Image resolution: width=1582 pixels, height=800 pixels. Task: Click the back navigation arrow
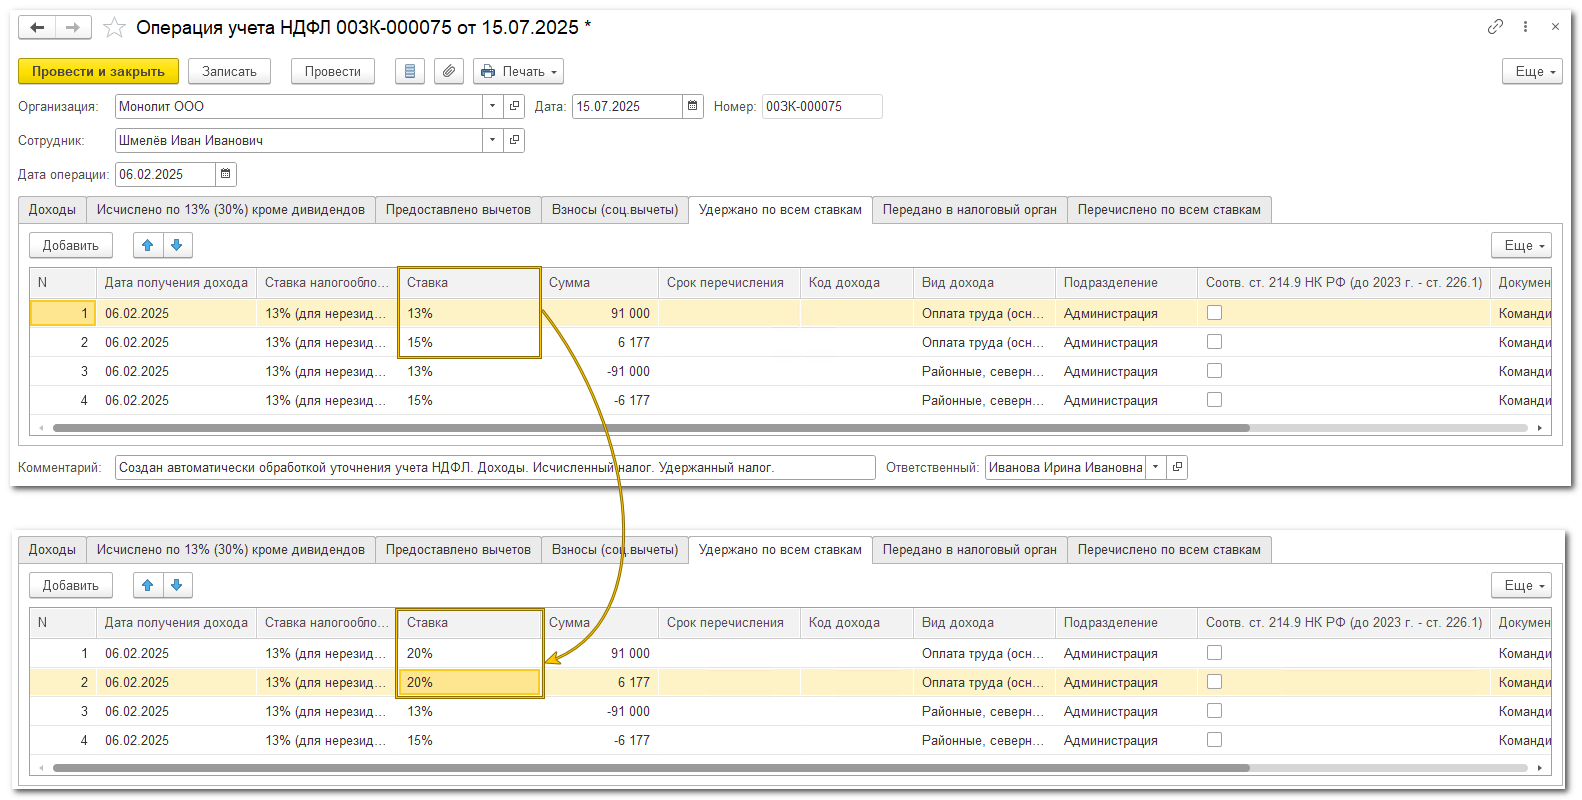pos(37,28)
